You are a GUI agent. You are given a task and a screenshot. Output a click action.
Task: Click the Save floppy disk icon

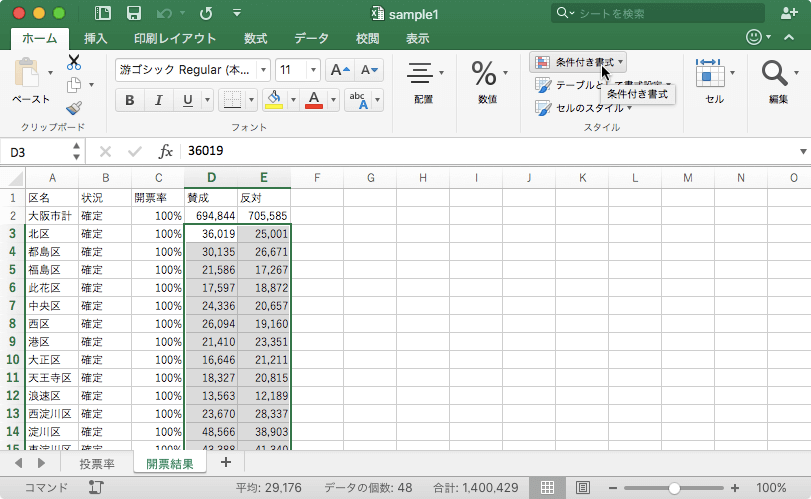click(134, 13)
